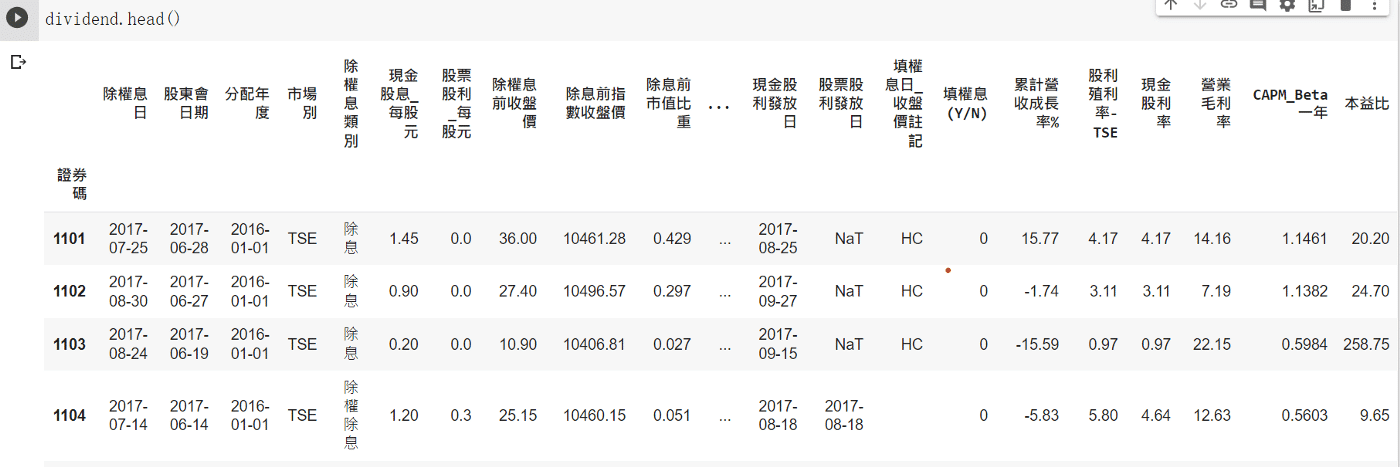This screenshot has width=1400, height=467.
Task: Click the CAPM_Beta 一年 column header
Action: coord(1290,103)
